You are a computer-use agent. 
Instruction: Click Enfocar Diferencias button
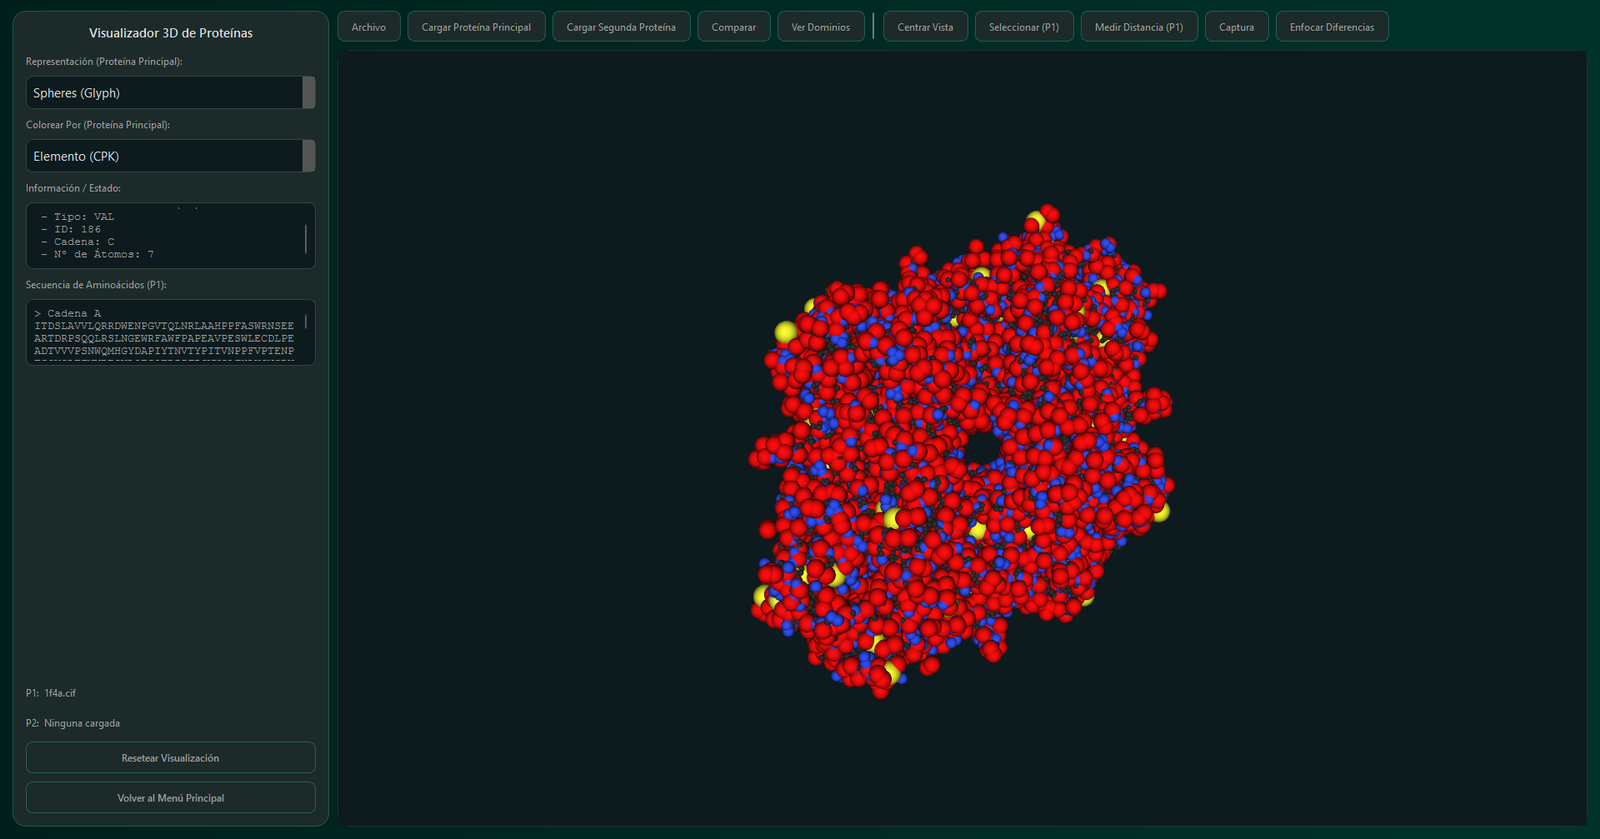(1331, 27)
